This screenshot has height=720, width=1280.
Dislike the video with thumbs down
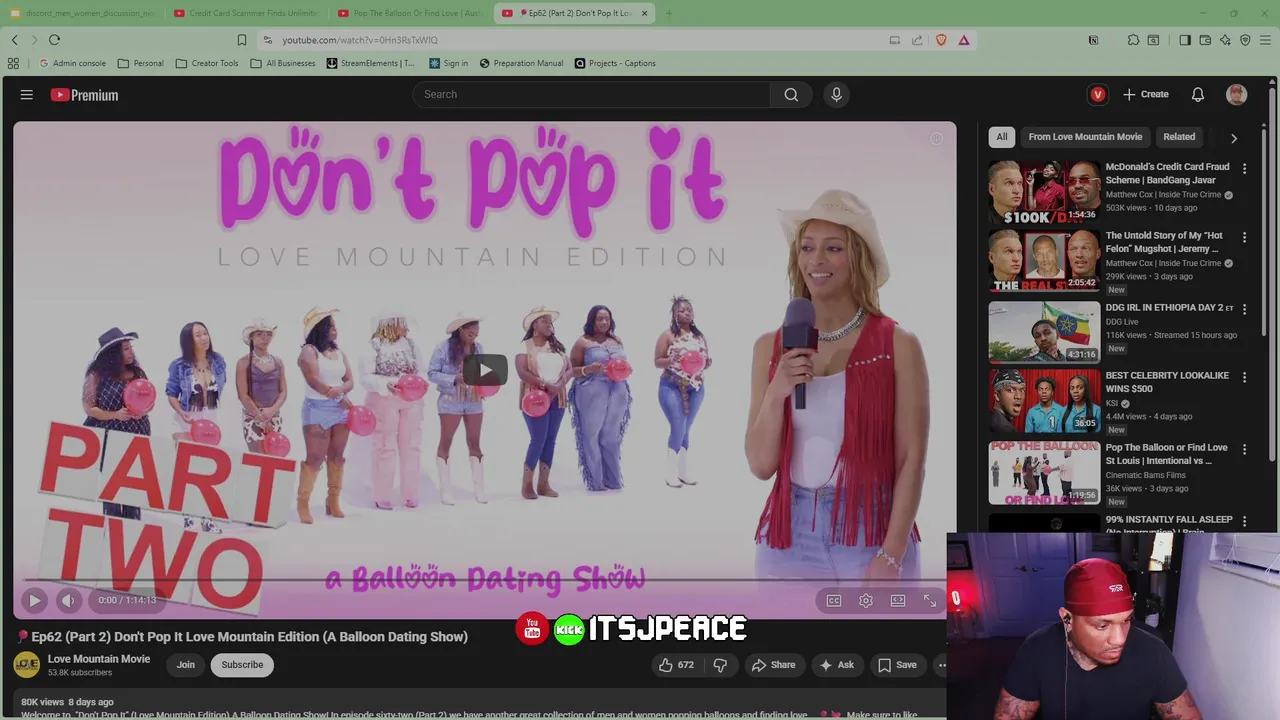pos(720,664)
